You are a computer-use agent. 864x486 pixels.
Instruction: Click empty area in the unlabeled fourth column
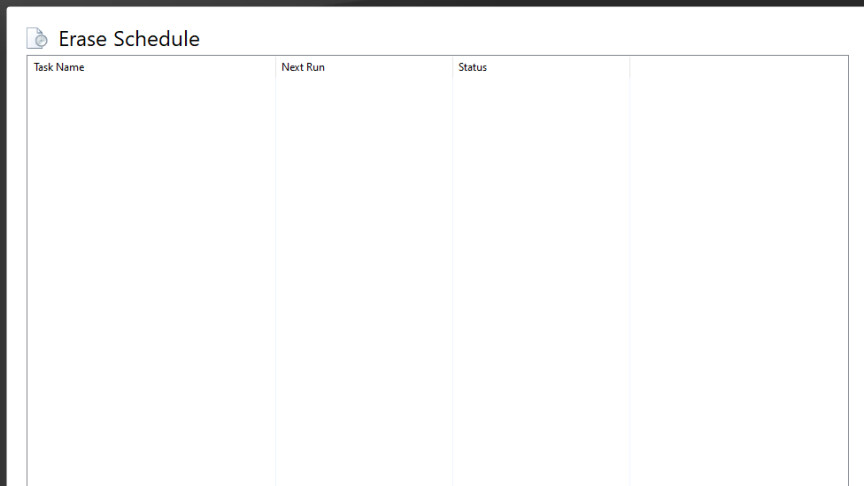[x=738, y=280]
